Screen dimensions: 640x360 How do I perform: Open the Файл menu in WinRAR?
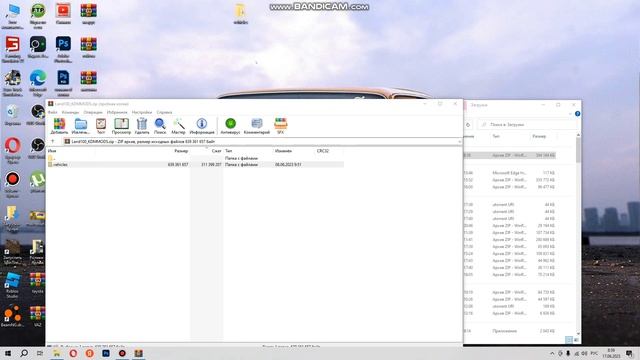coord(53,112)
